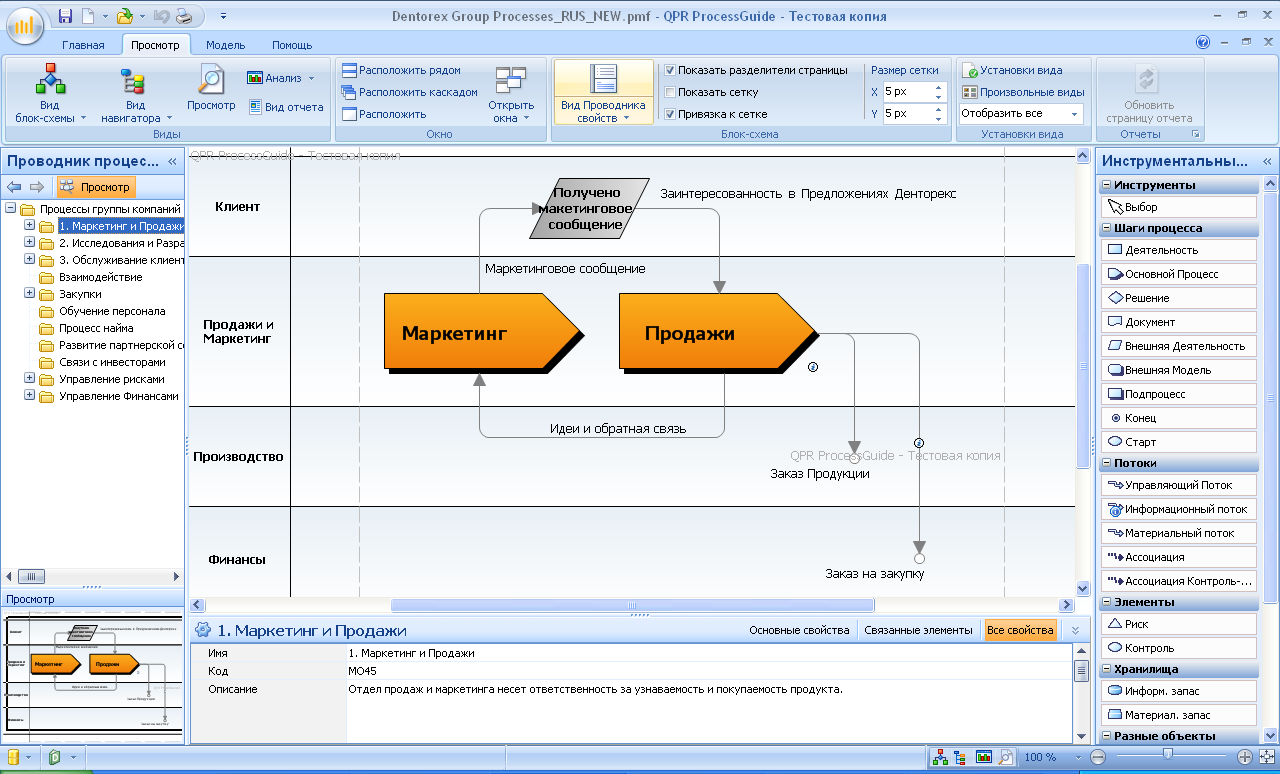Select the Информационный поток flow tool
The width and height of the screenshot is (1280, 774).
[1179, 509]
